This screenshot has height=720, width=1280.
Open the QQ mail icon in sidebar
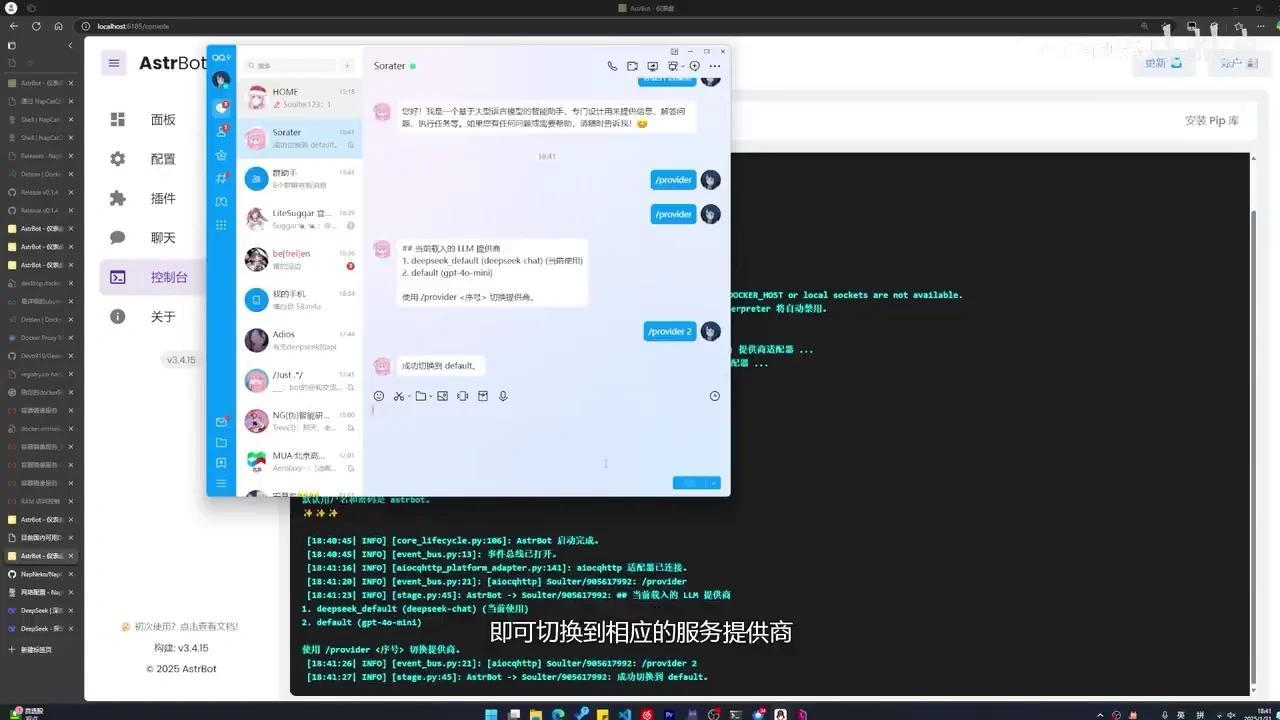tap(221, 422)
